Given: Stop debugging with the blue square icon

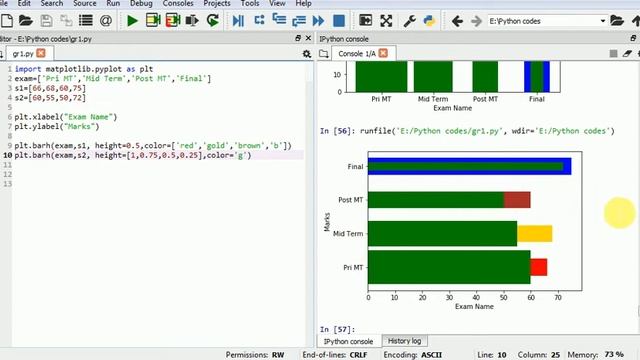Looking at the screenshot, I should 339,20.
